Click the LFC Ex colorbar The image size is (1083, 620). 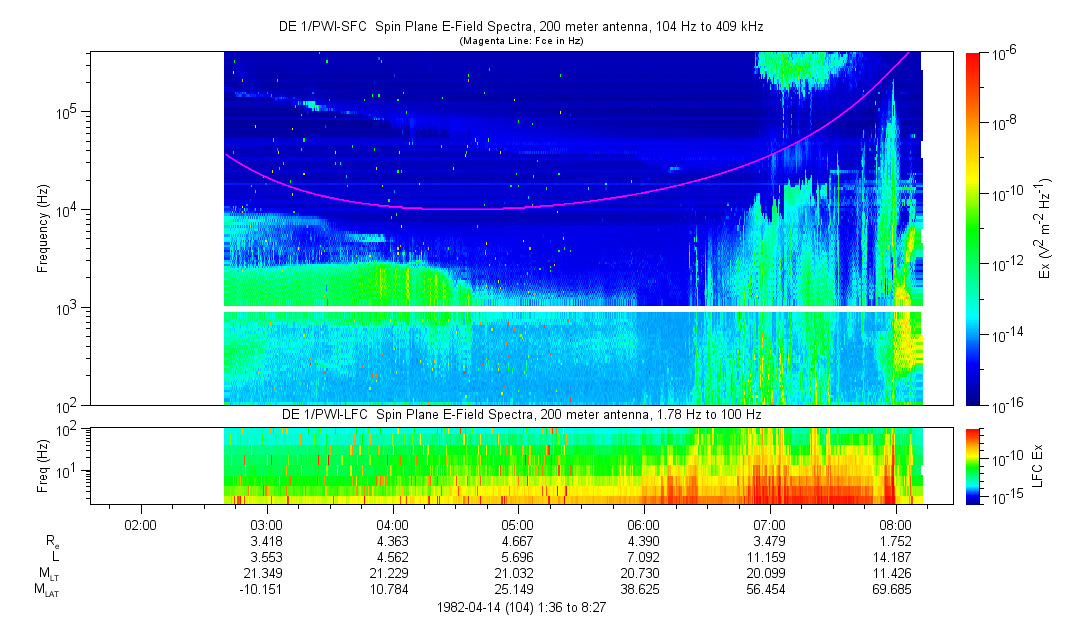973,466
